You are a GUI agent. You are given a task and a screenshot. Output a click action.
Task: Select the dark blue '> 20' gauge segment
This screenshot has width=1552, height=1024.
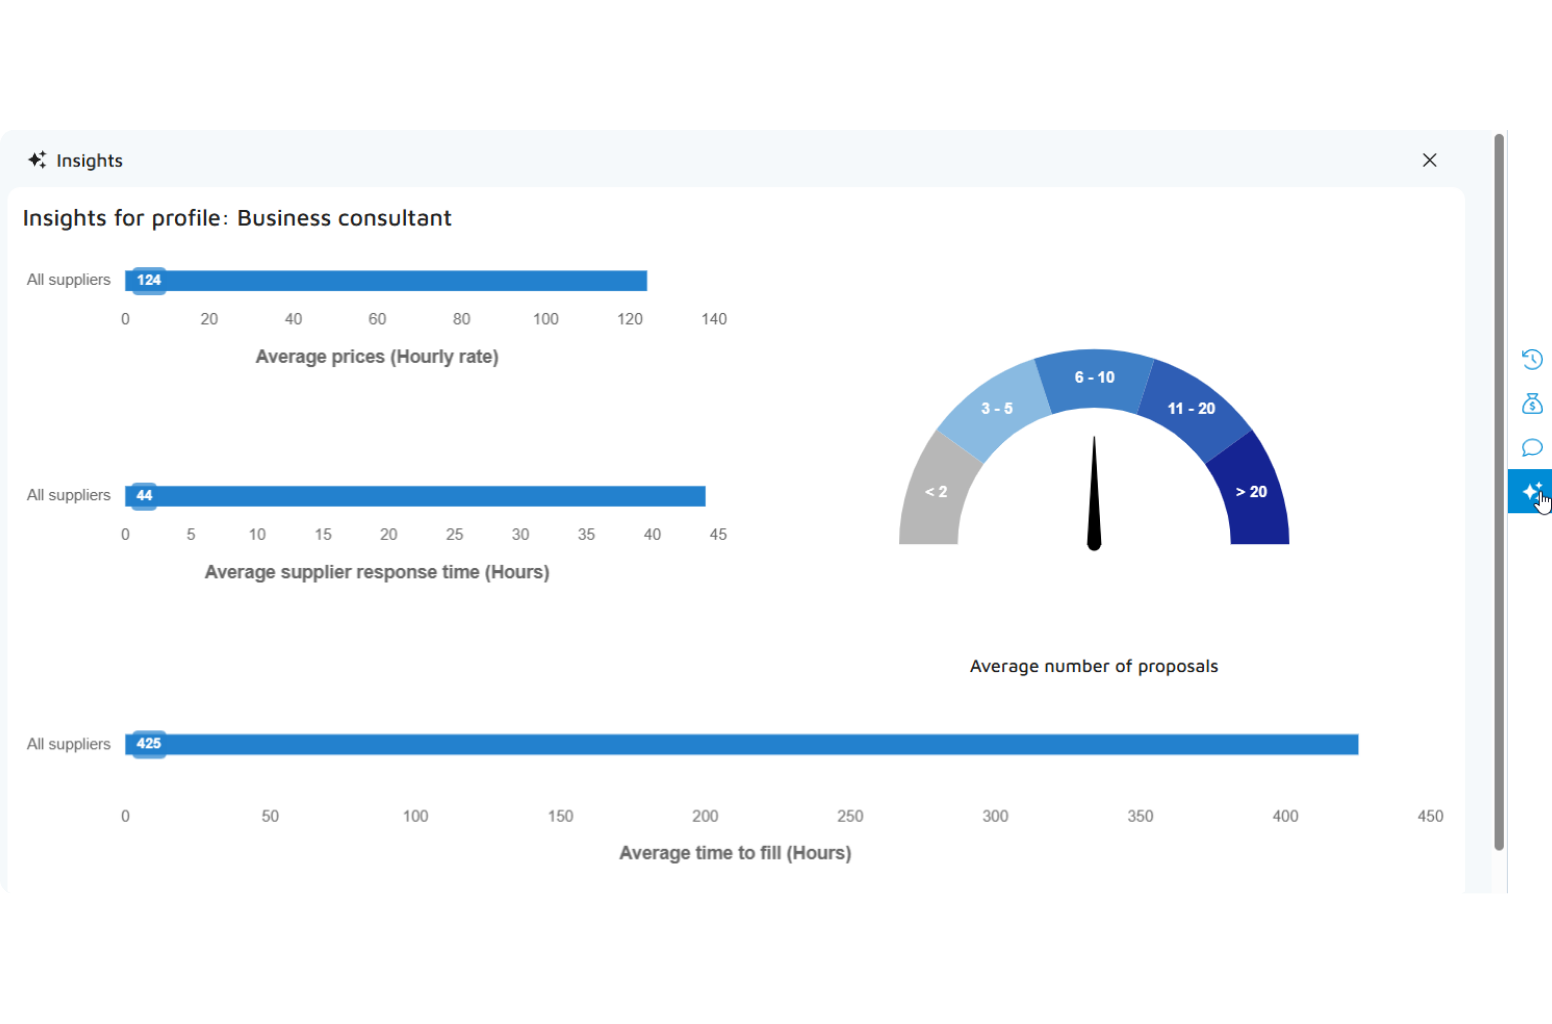1252,492
